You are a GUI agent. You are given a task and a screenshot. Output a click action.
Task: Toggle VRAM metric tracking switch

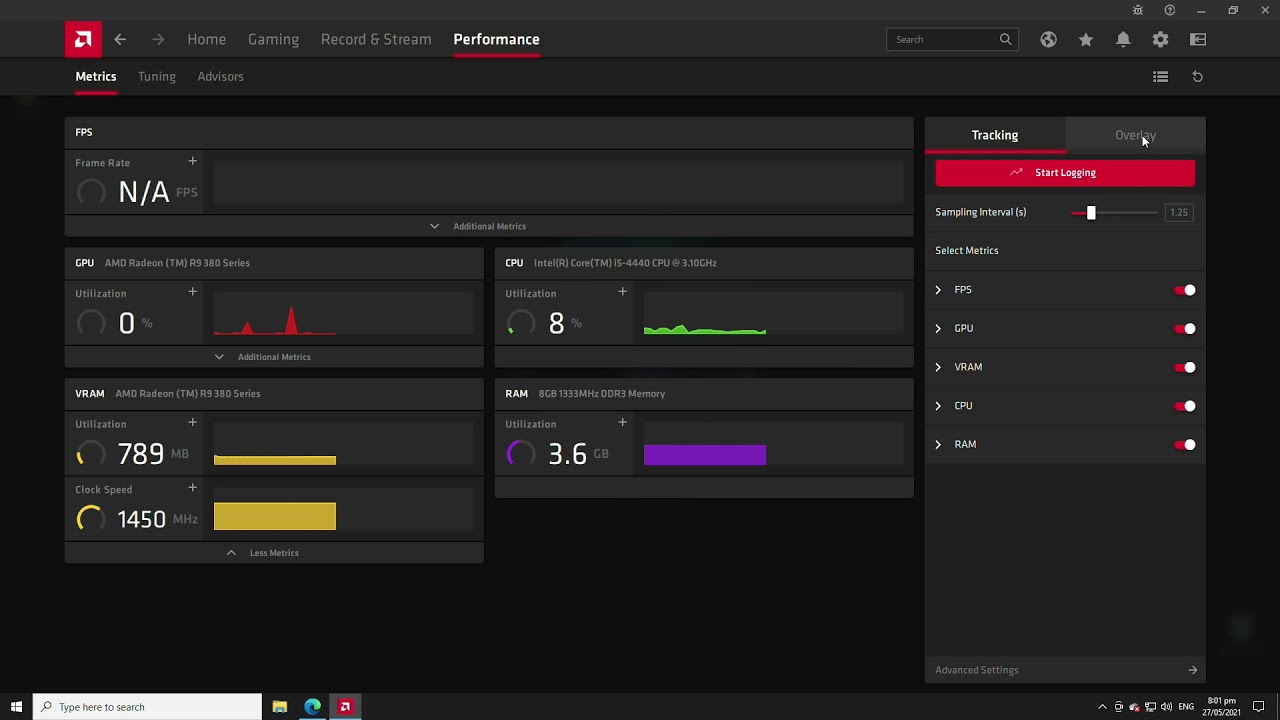(x=1185, y=367)
